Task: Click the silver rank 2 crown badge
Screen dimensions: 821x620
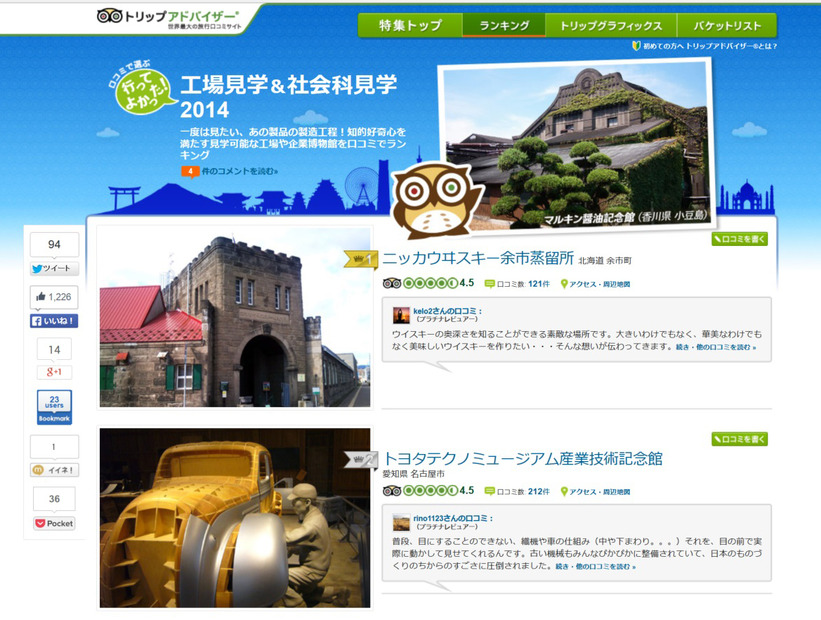Action: tap(361, 459)
